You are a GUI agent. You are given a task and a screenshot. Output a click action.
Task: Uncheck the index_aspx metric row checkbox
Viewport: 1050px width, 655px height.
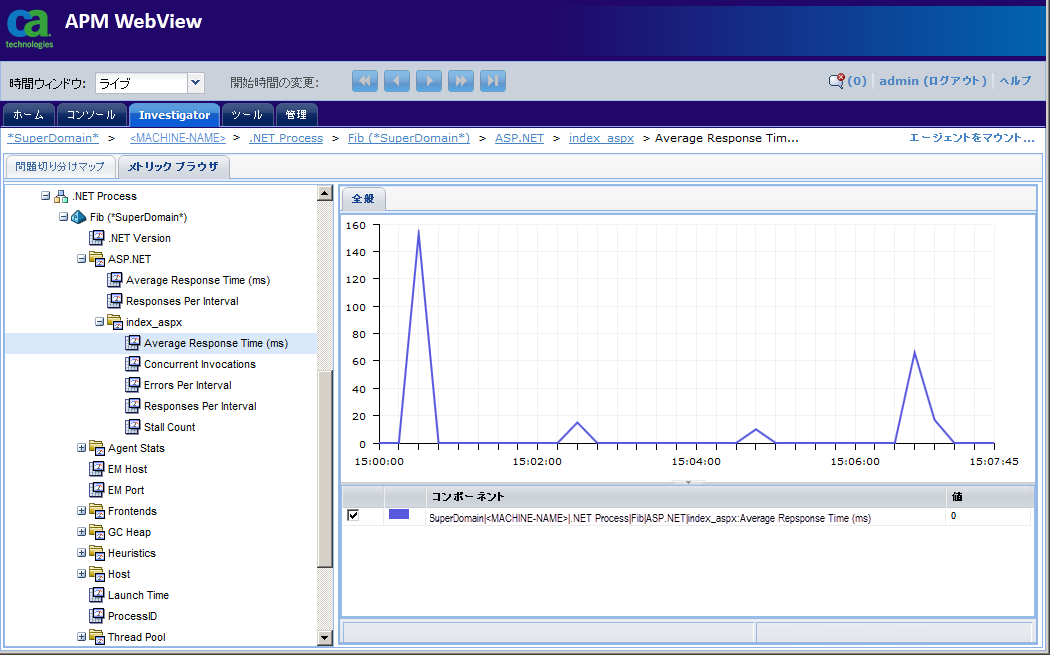coord(353,515)
